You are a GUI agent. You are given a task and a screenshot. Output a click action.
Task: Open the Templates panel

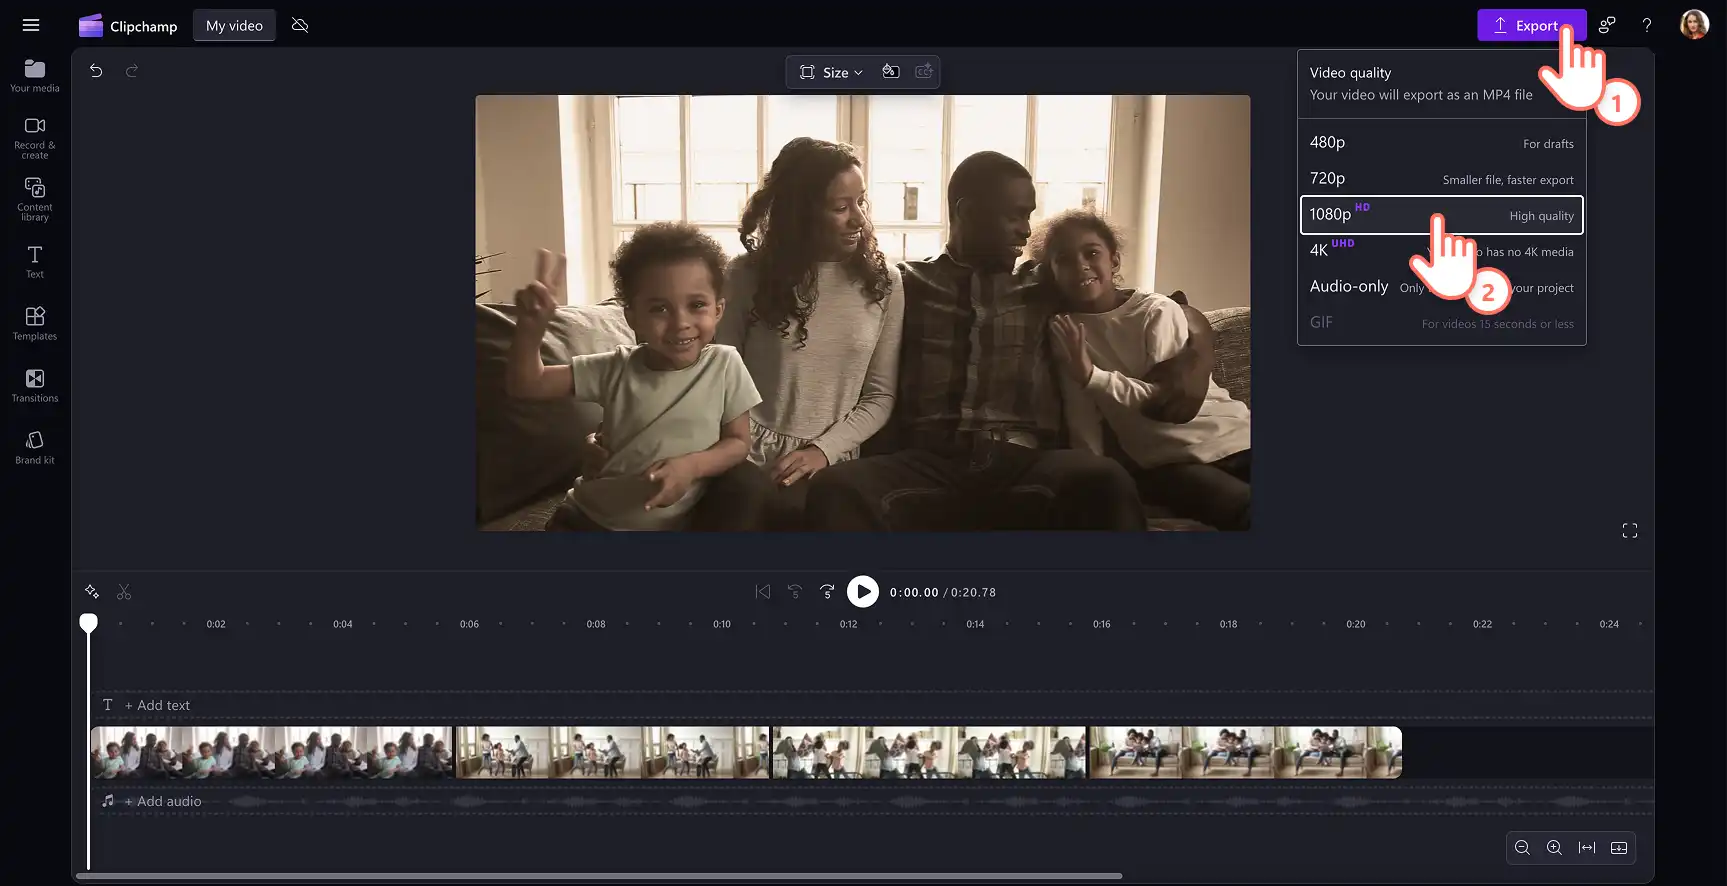click(x=35, y=324)
